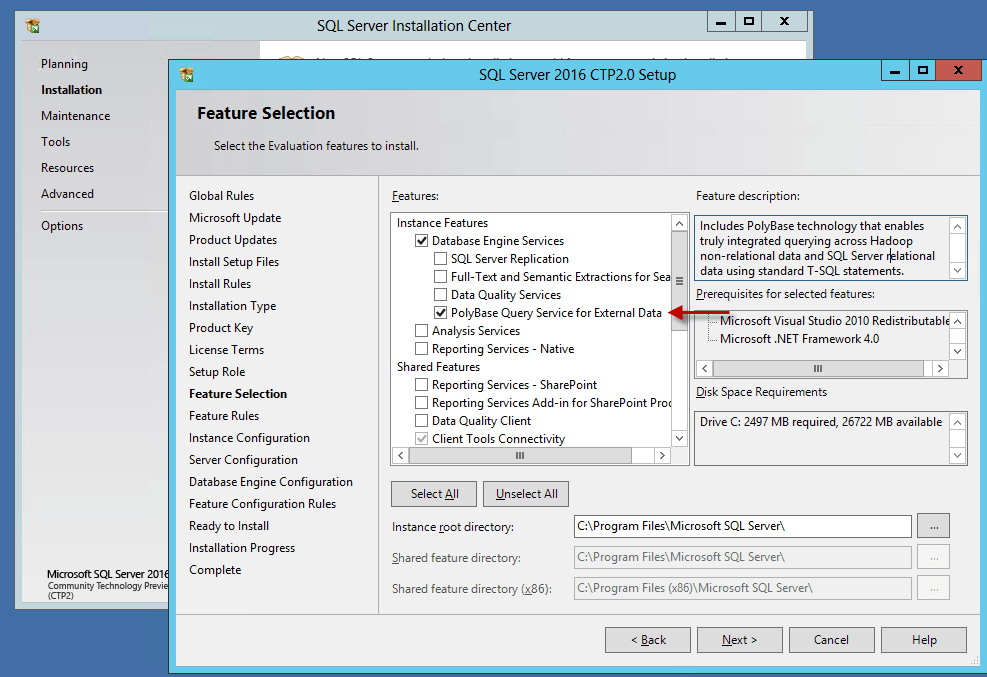Click the Next button
This screenshot has width=987, height=677.
(739, 640)
